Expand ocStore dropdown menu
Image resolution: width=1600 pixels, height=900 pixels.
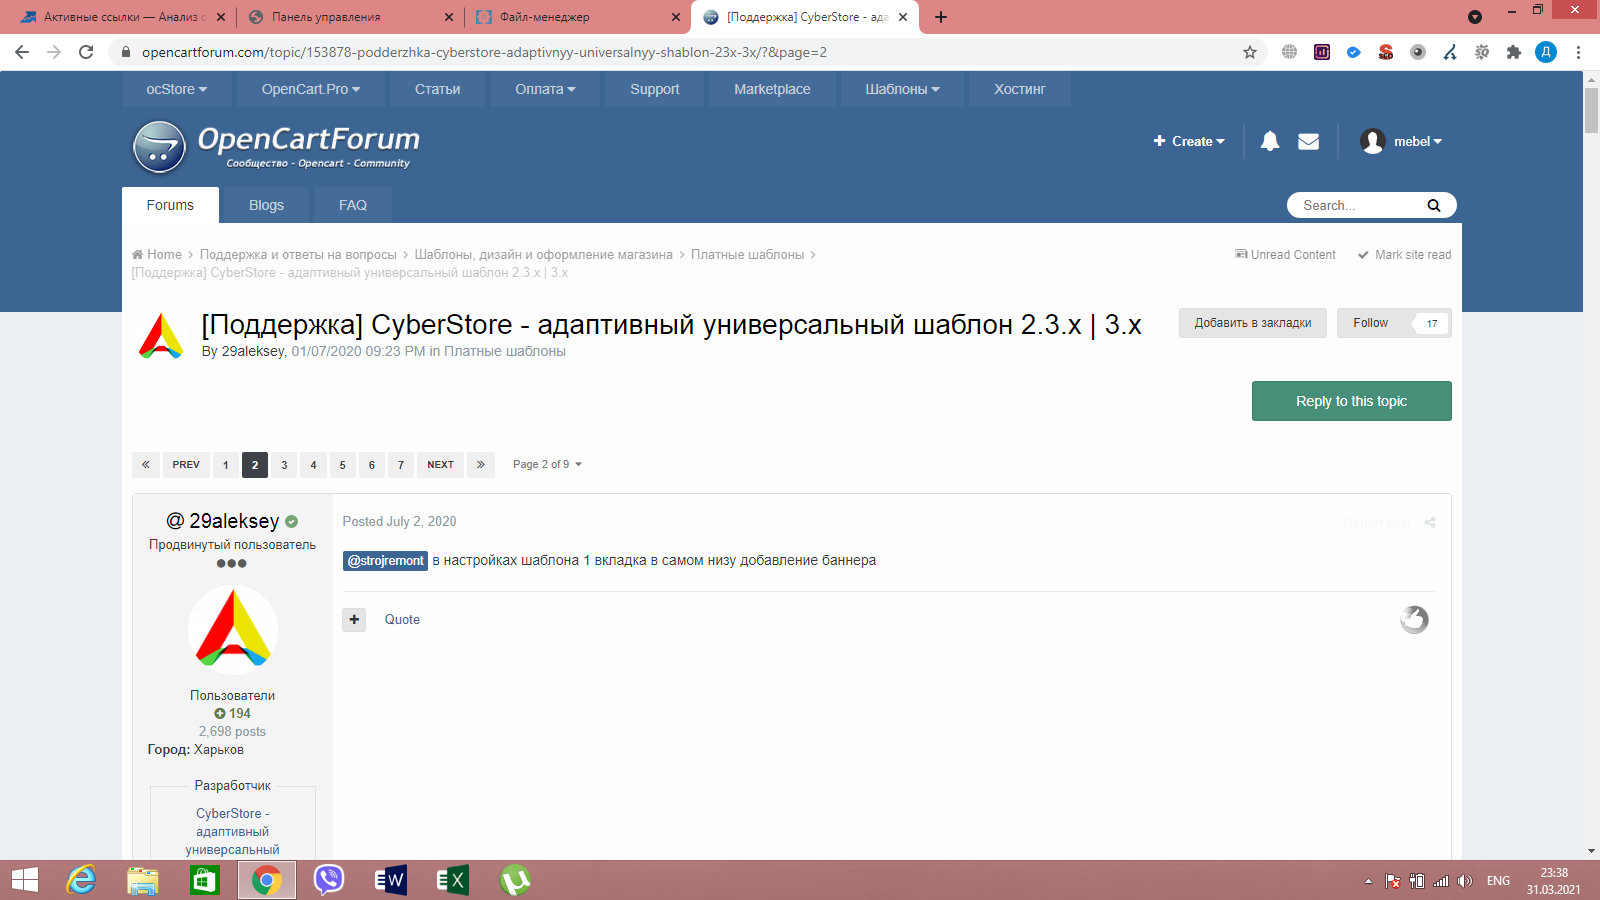pyautogui.click(x=177, y=89)
